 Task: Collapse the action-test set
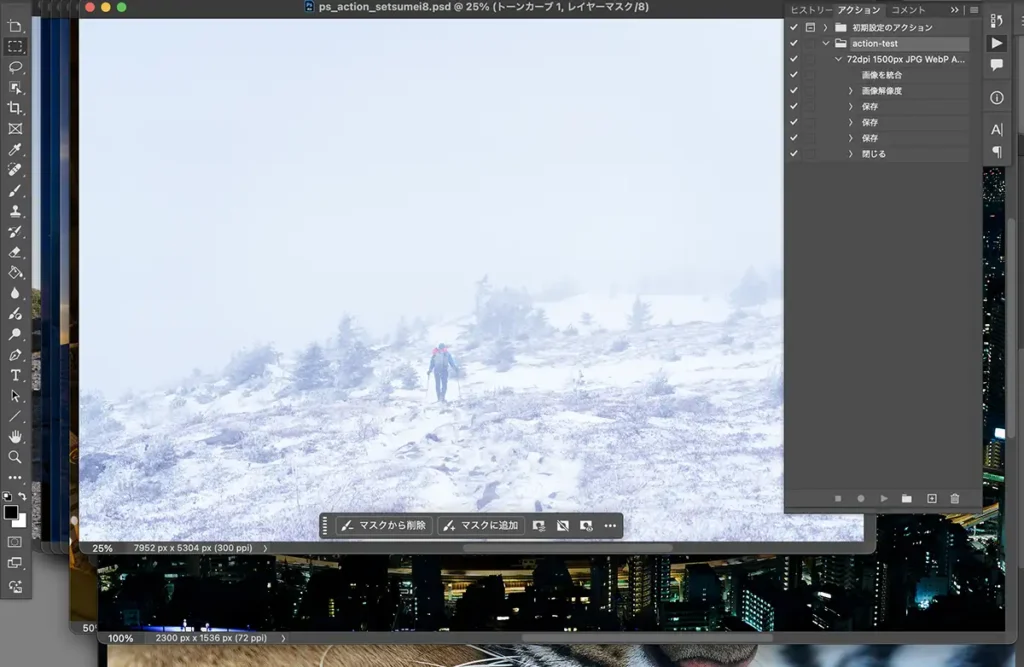pos(826,44)
